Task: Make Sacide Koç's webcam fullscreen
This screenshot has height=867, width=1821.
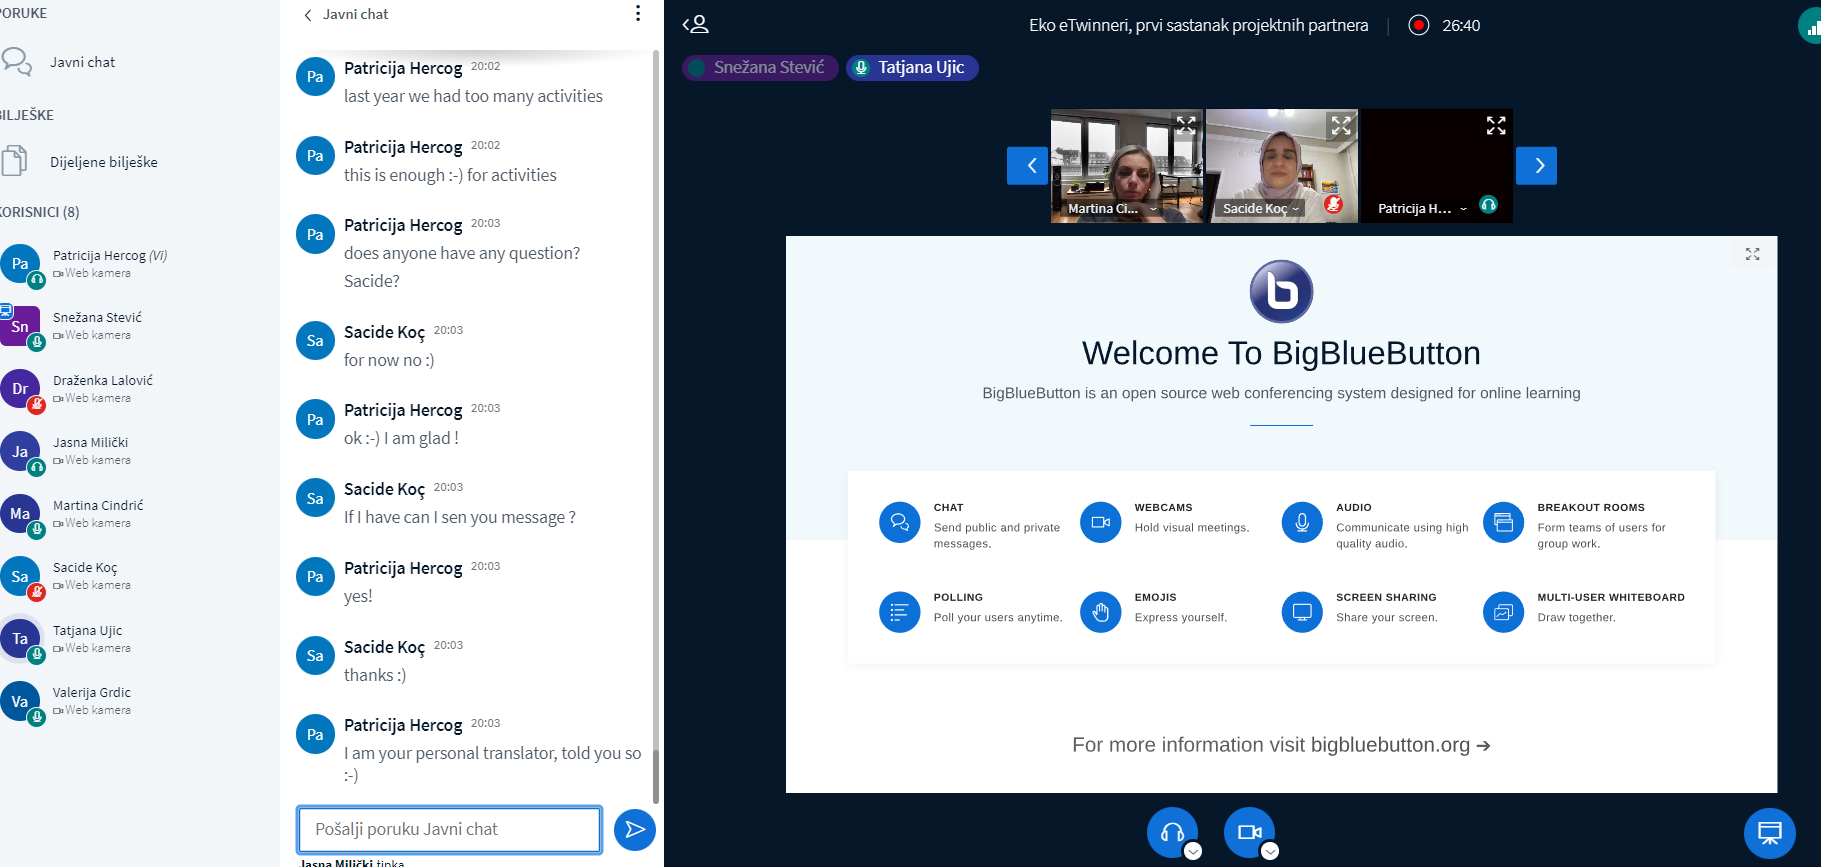Action: tap(1341, 125)
